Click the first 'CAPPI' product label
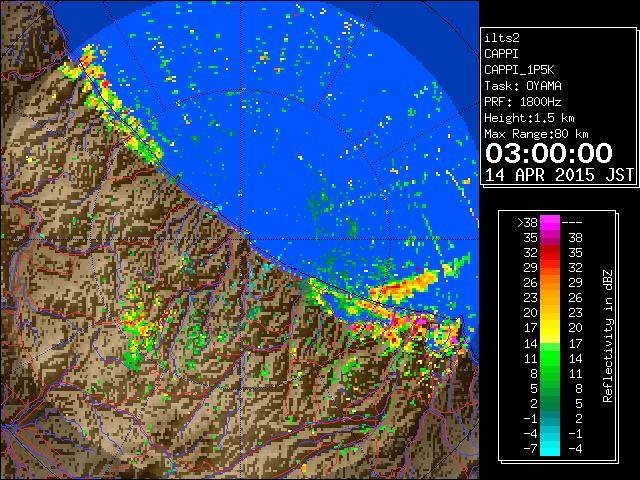Viewport: 640px width, 480px height. (501, 54)
